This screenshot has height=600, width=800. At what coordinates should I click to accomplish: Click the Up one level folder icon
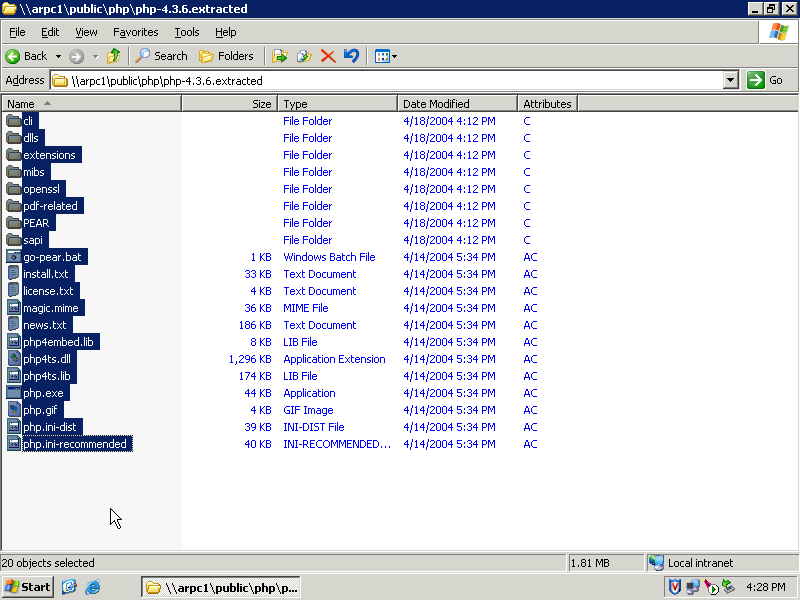click(x=114, y=56)
